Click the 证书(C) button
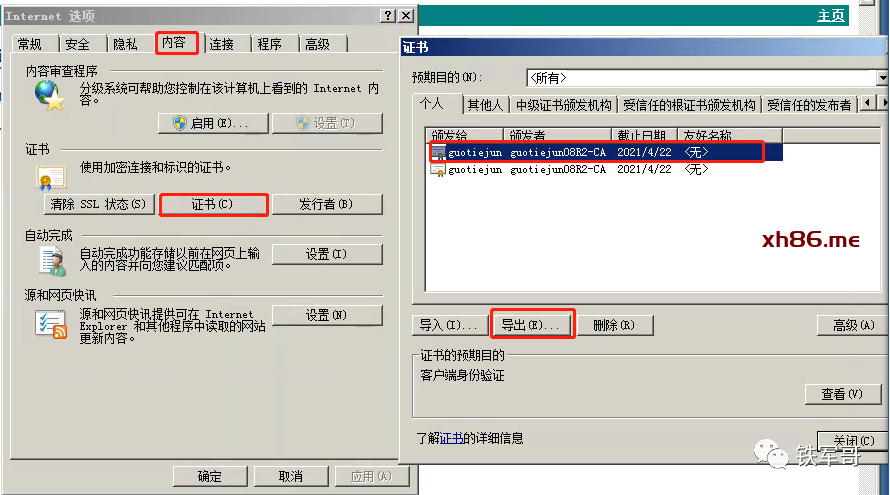The height and width of the screenshot is (495, 890). point(212,204)
